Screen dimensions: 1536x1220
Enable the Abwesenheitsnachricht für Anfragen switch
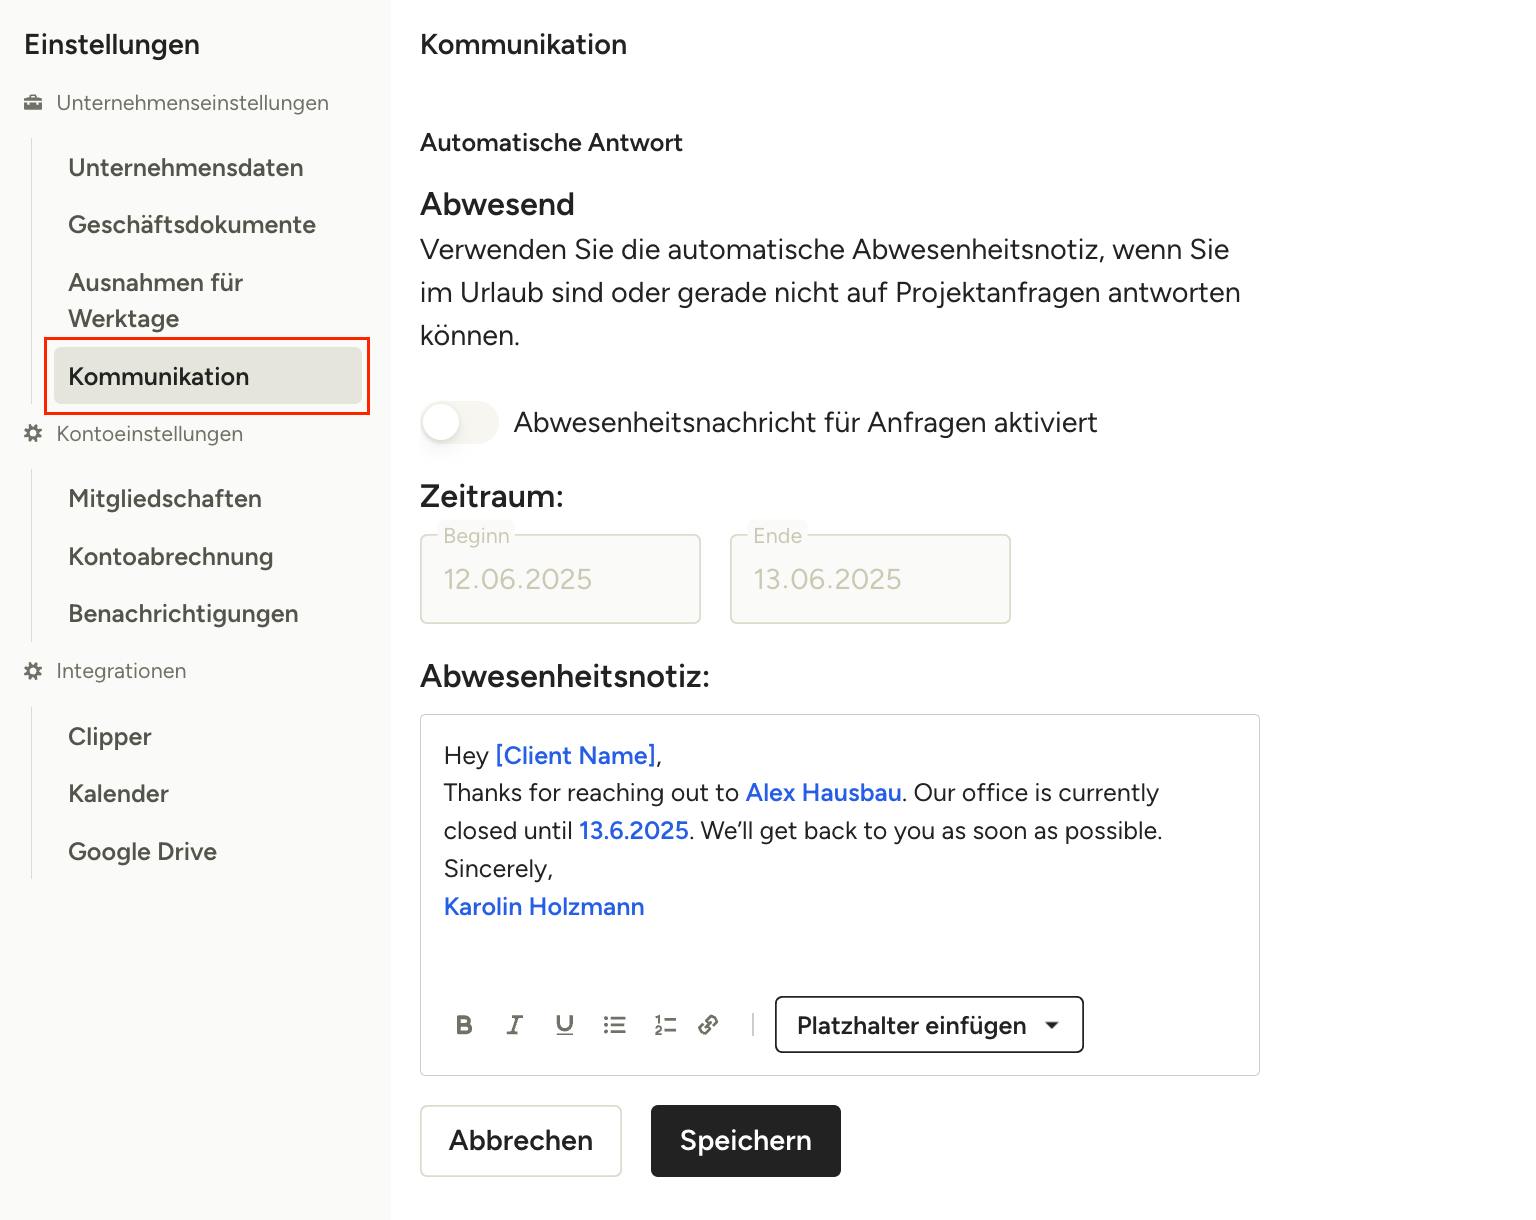pos(459,422)
